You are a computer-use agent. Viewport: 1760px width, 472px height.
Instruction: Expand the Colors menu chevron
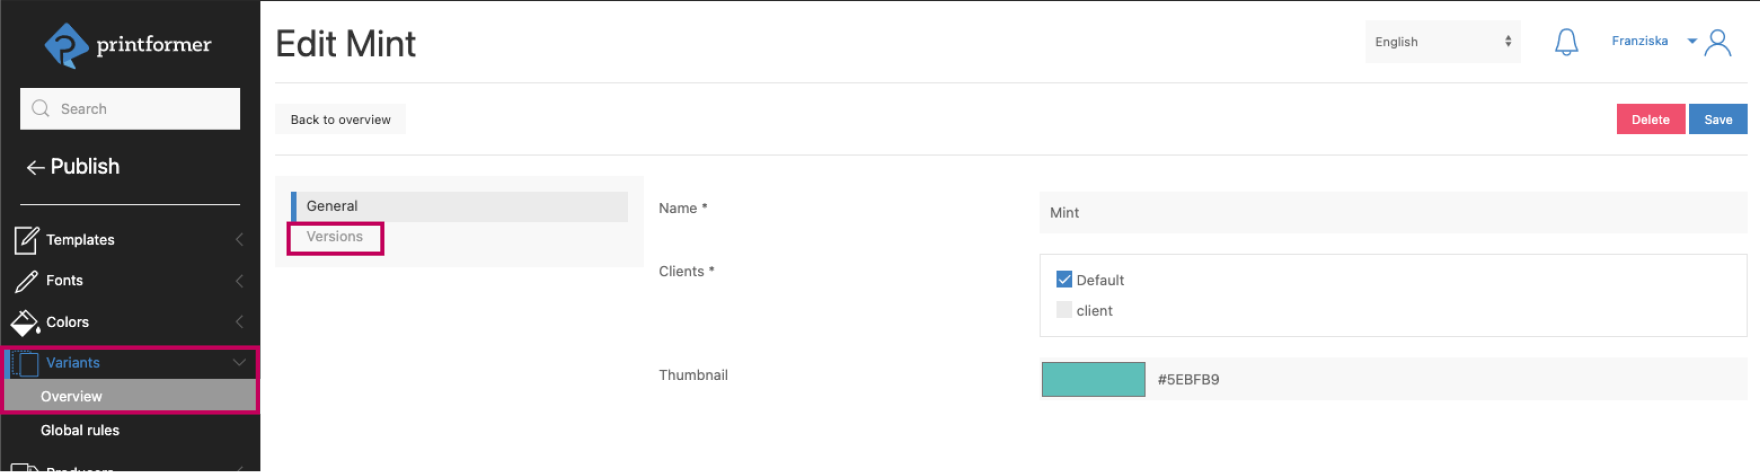pos(239,322)
